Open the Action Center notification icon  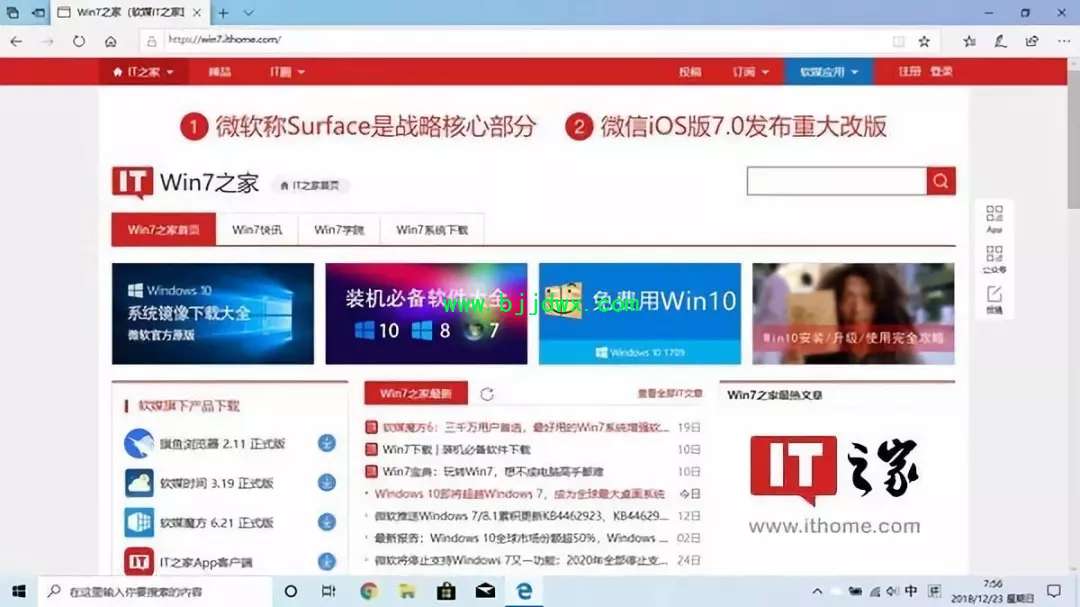point(1054,591)
